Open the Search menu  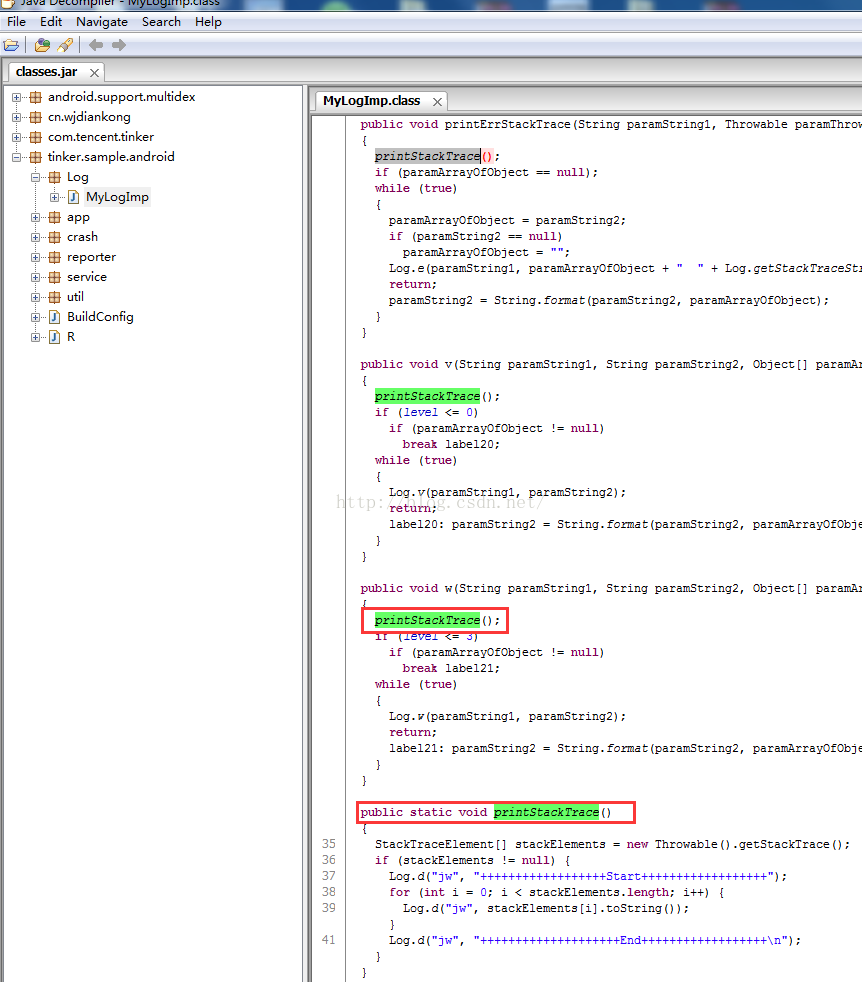click(161, 22)
